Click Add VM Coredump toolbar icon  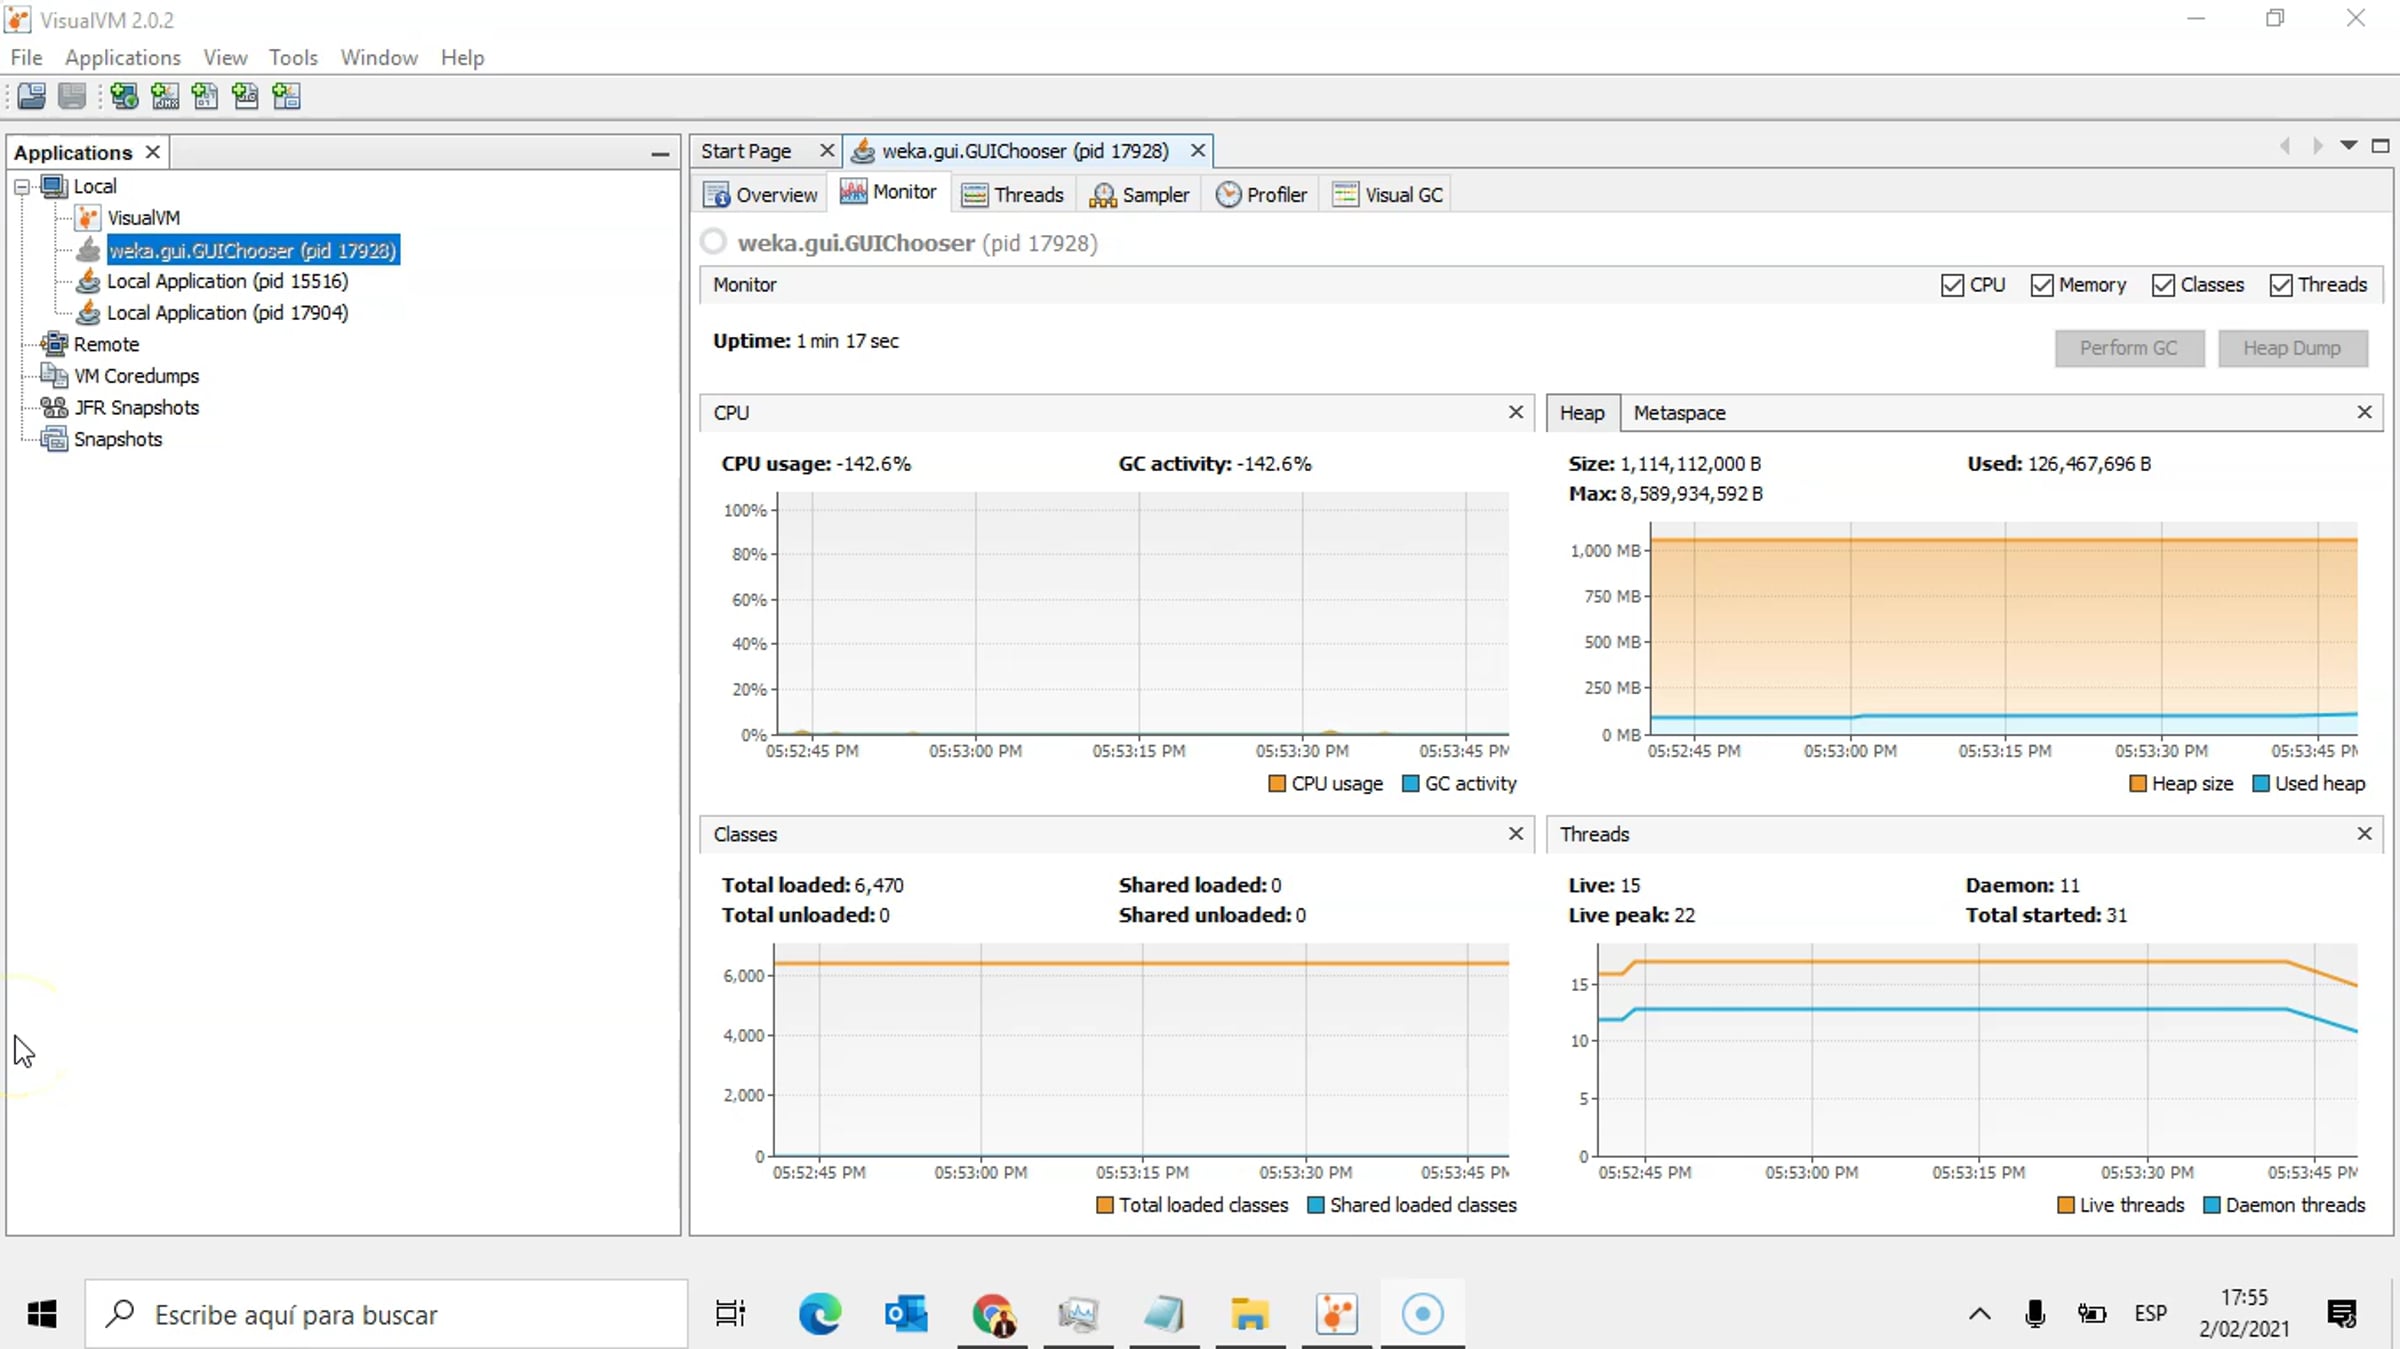[205, 96]
